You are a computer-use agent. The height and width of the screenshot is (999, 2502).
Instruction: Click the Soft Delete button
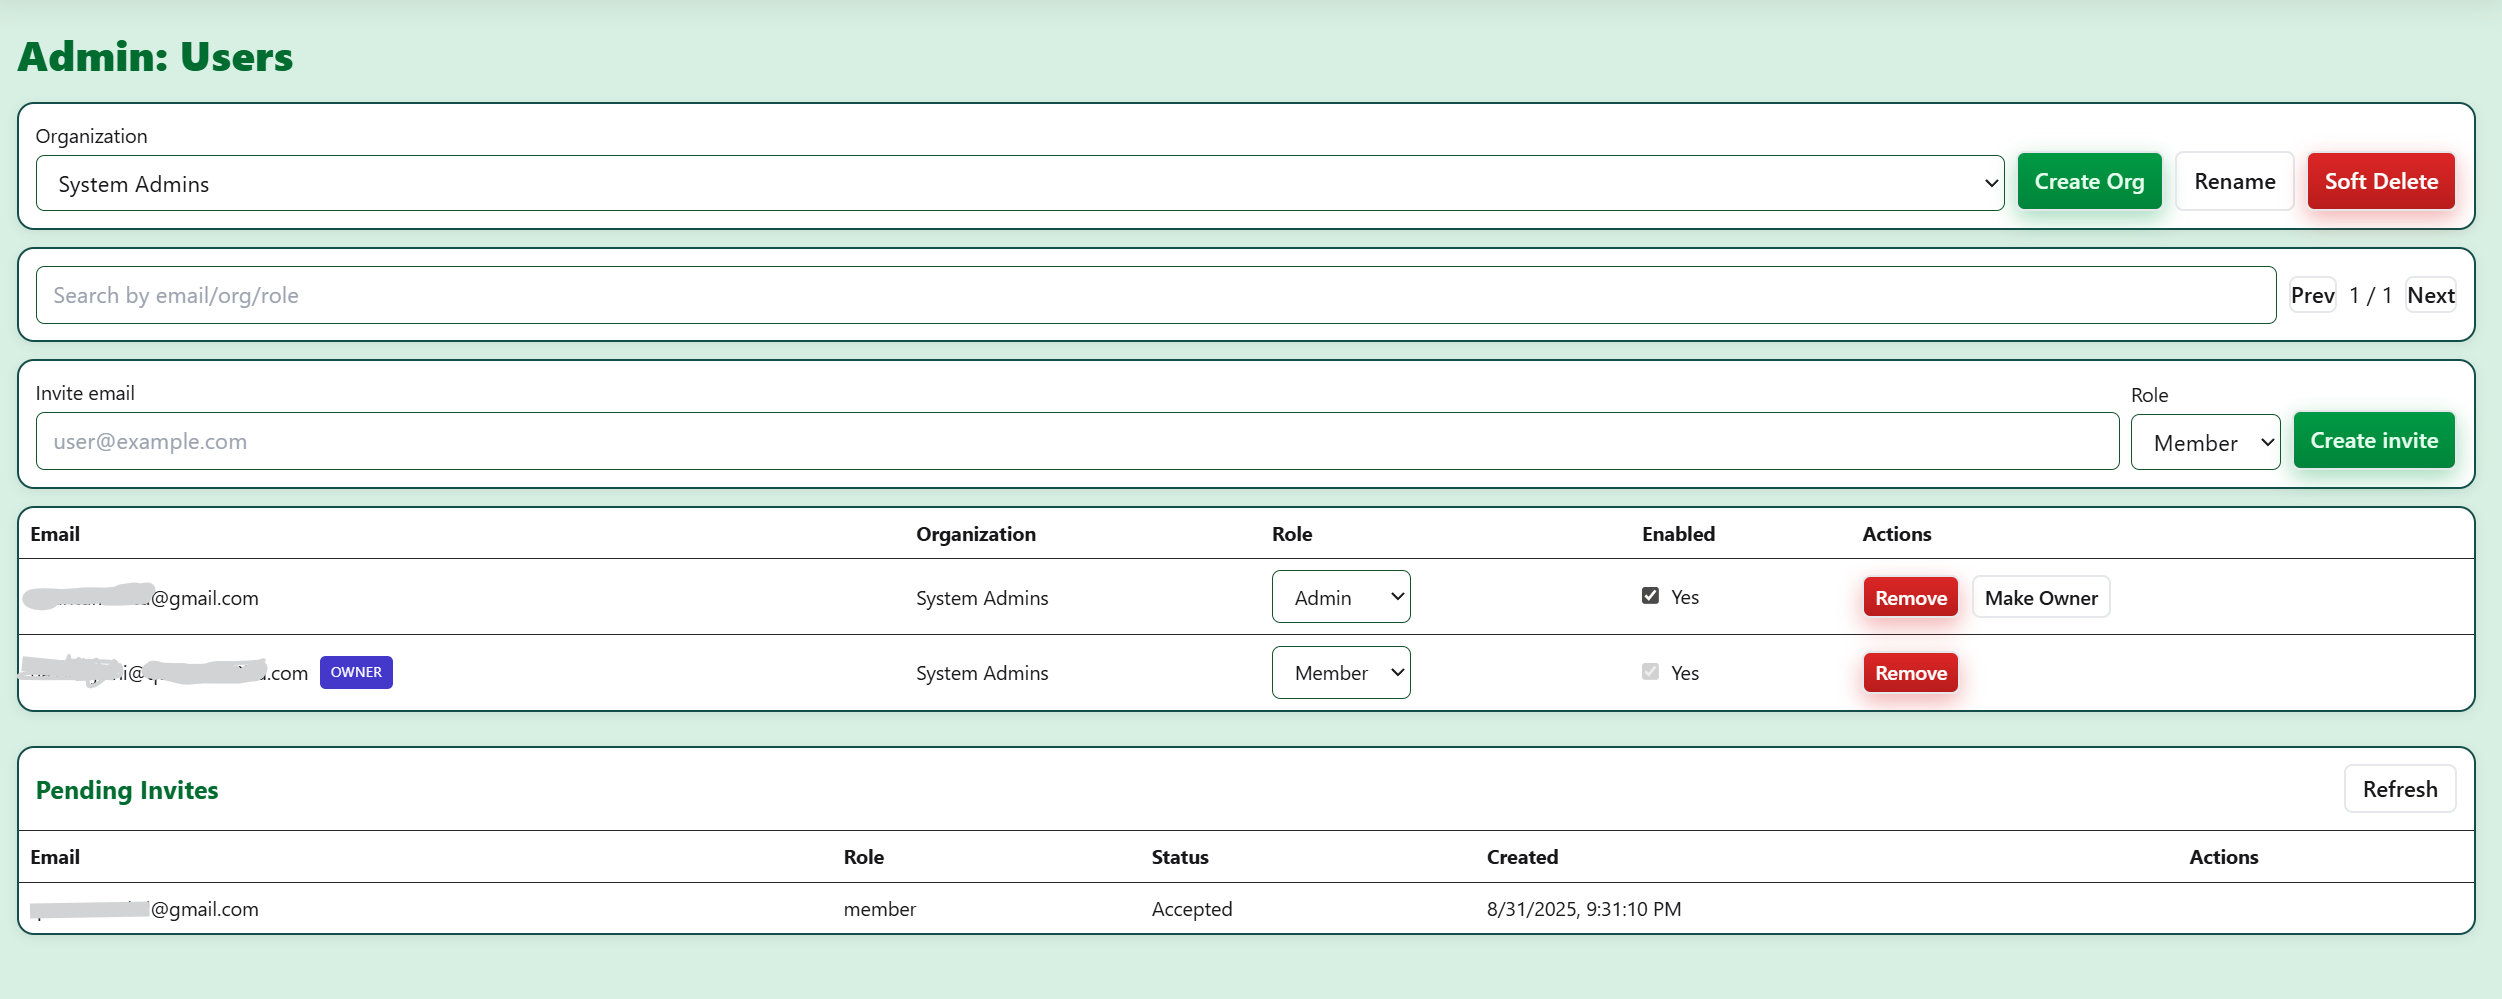pos(2381,181)
